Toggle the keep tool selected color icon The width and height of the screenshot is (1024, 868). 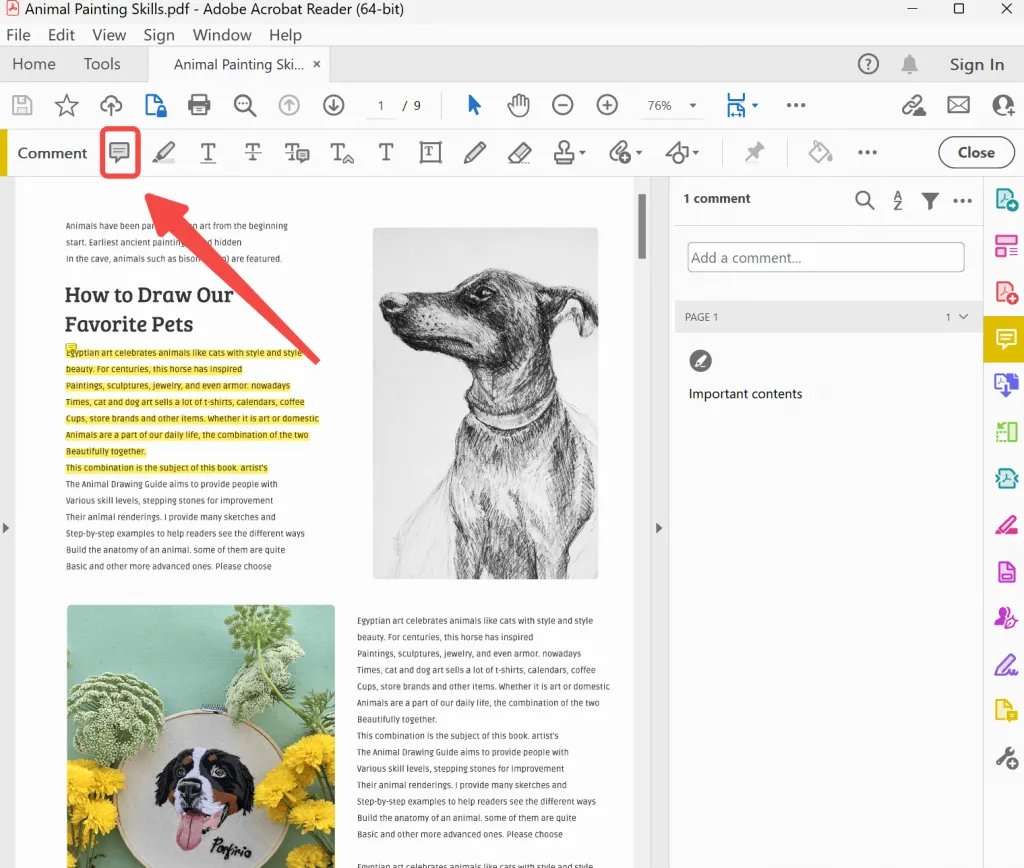click(x=819, y=152)
